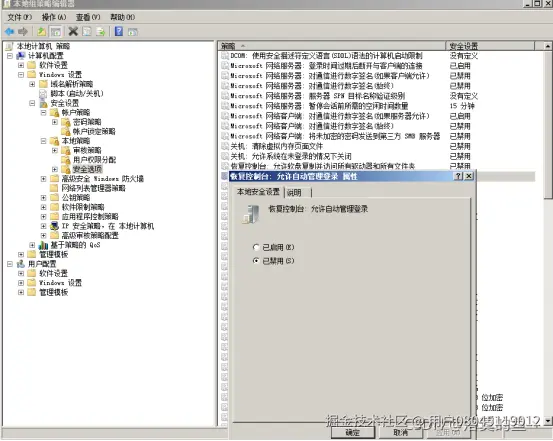Click the policy icon beside 关机: 清除虚拟内存页面文件
Image resolution: width=553 pixels, height=441 pixels.
coord(225,146)
